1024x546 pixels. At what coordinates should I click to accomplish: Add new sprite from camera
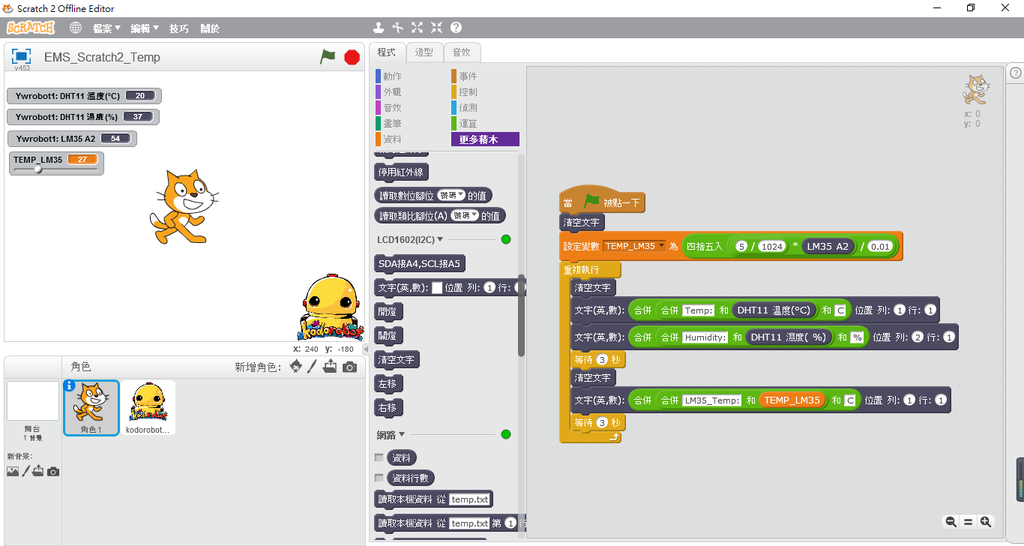coord(349,367)
